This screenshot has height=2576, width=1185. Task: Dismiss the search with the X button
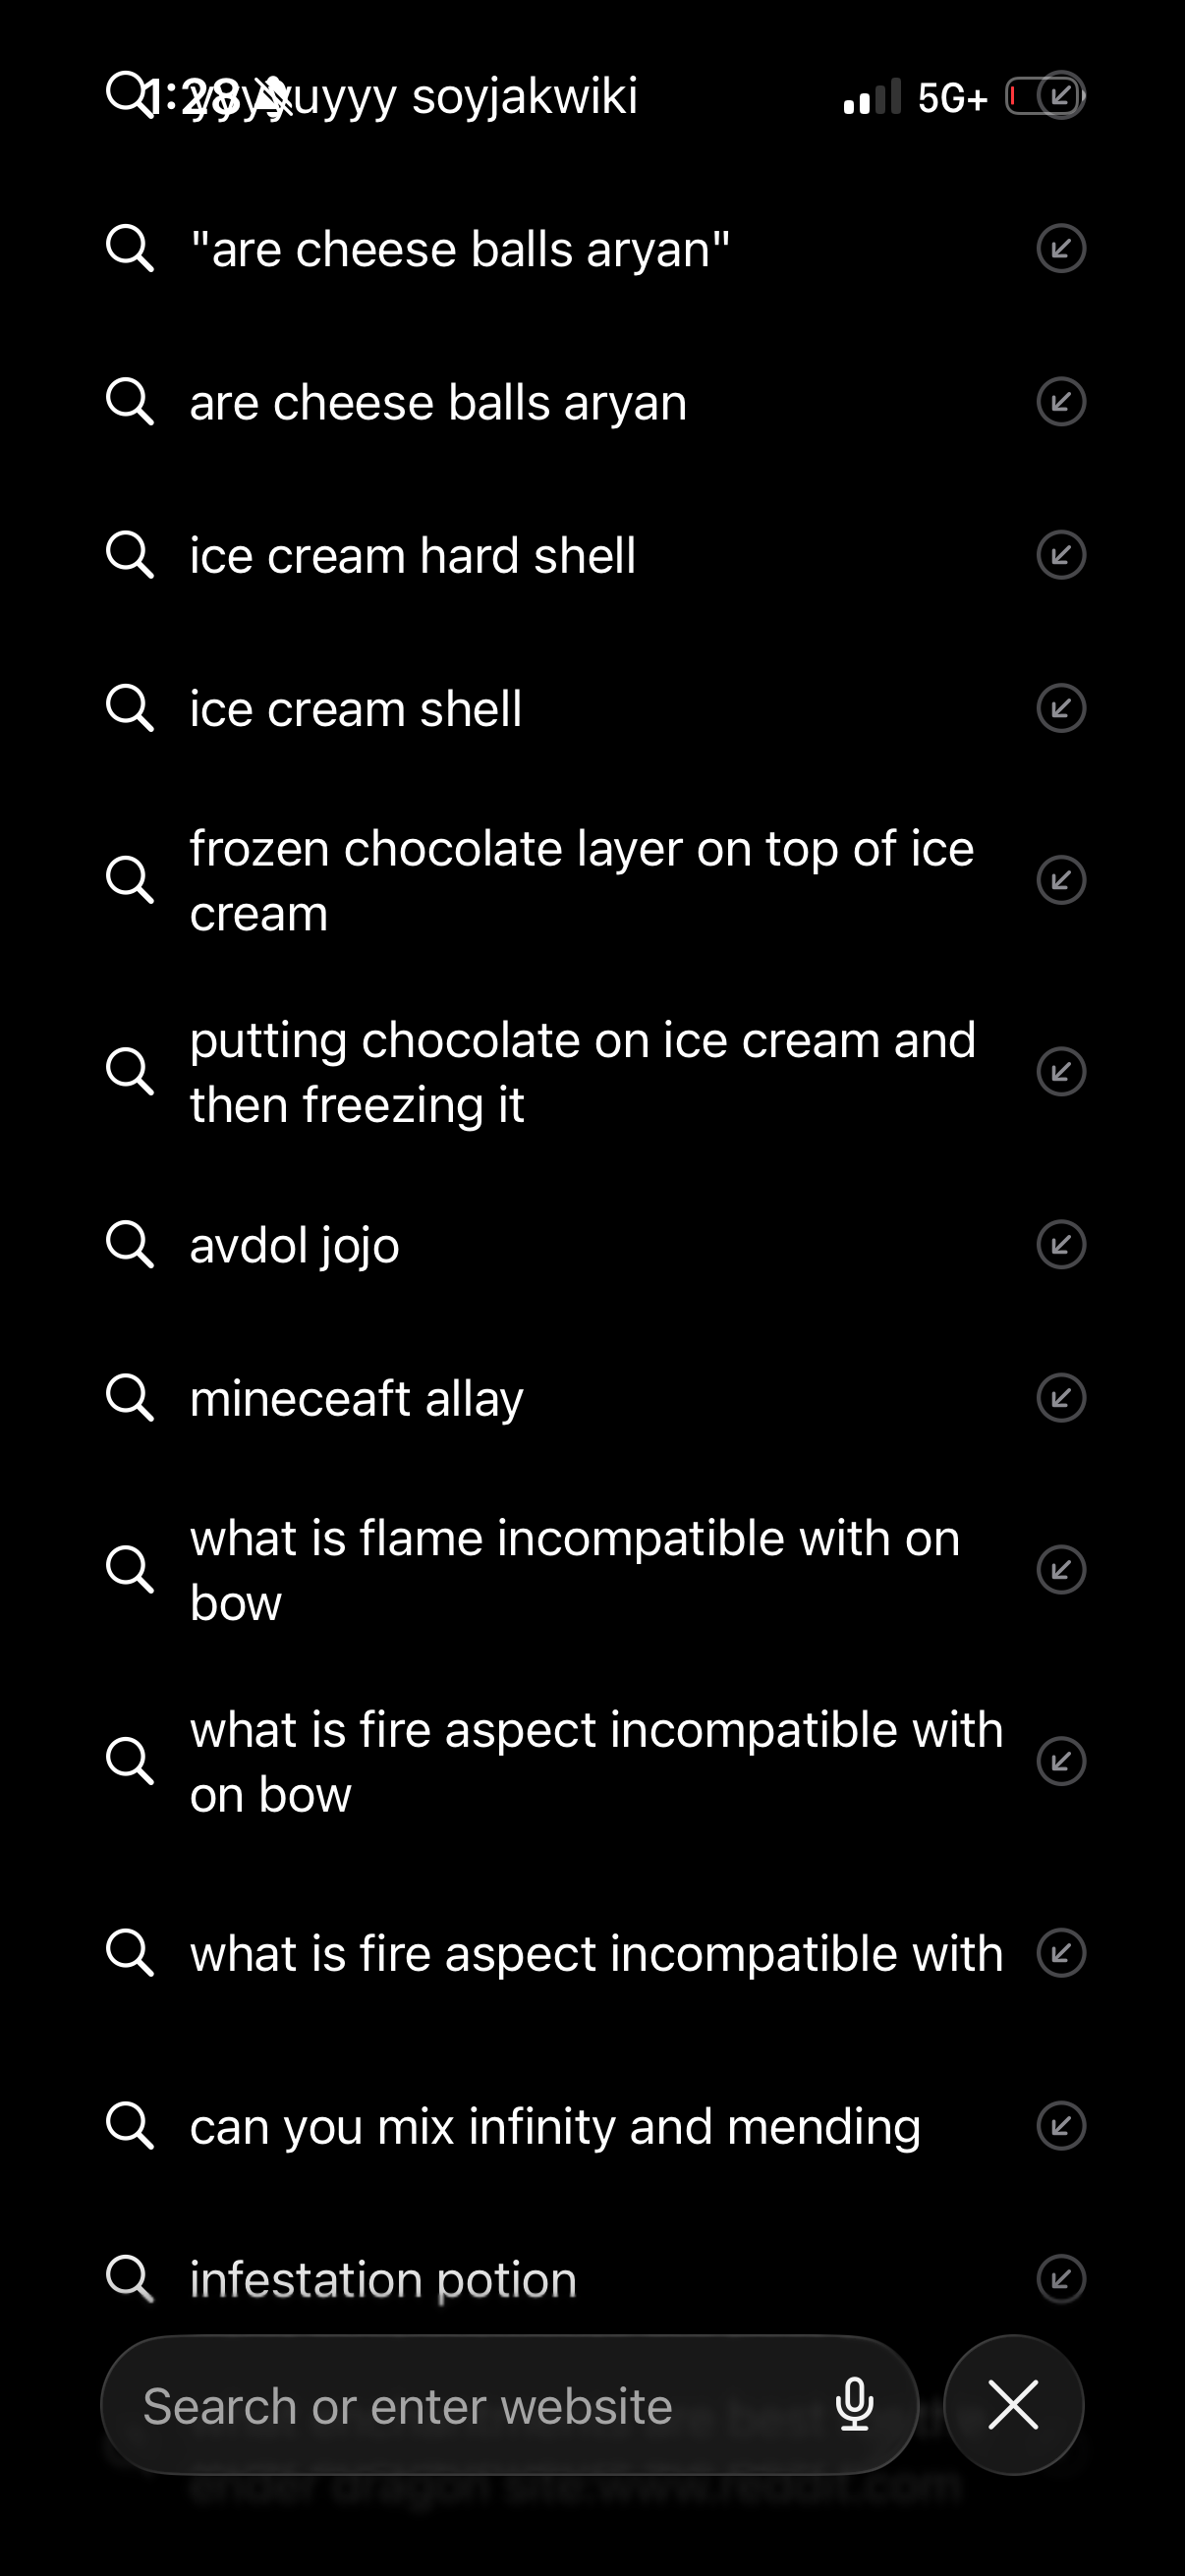click(1013, 2404)
